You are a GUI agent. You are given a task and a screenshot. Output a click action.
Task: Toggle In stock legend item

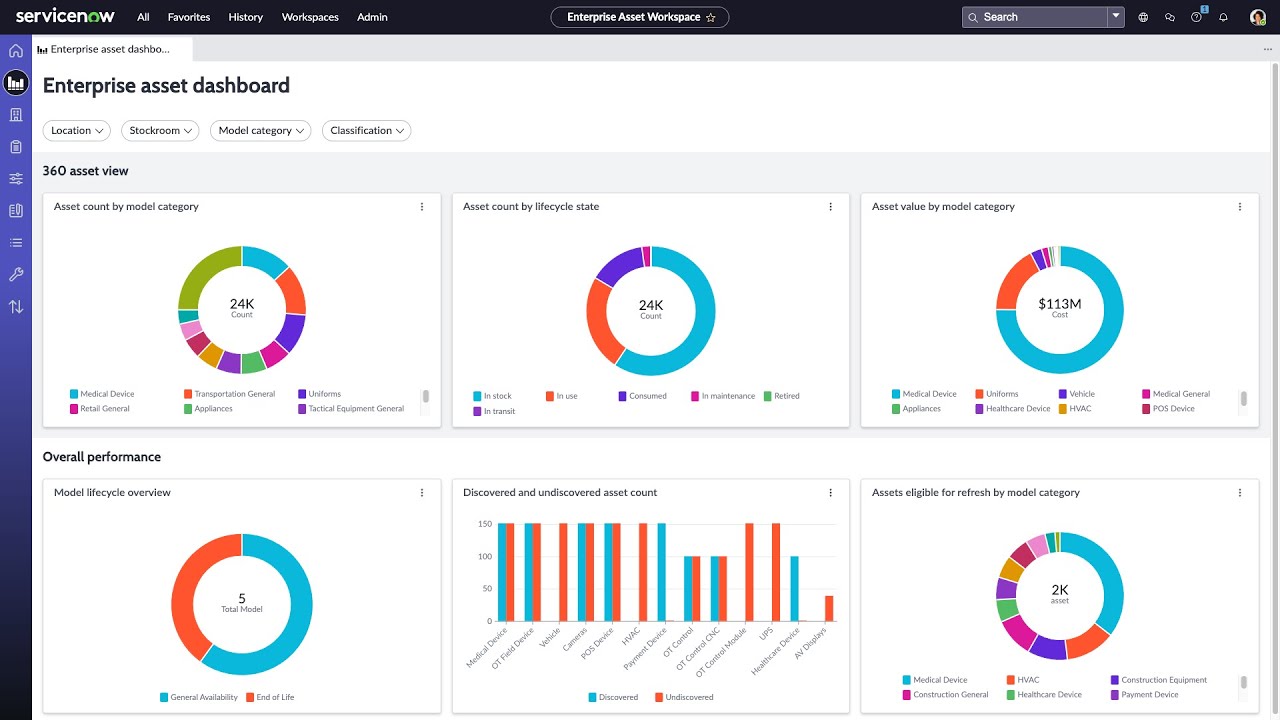pos(492,396)
